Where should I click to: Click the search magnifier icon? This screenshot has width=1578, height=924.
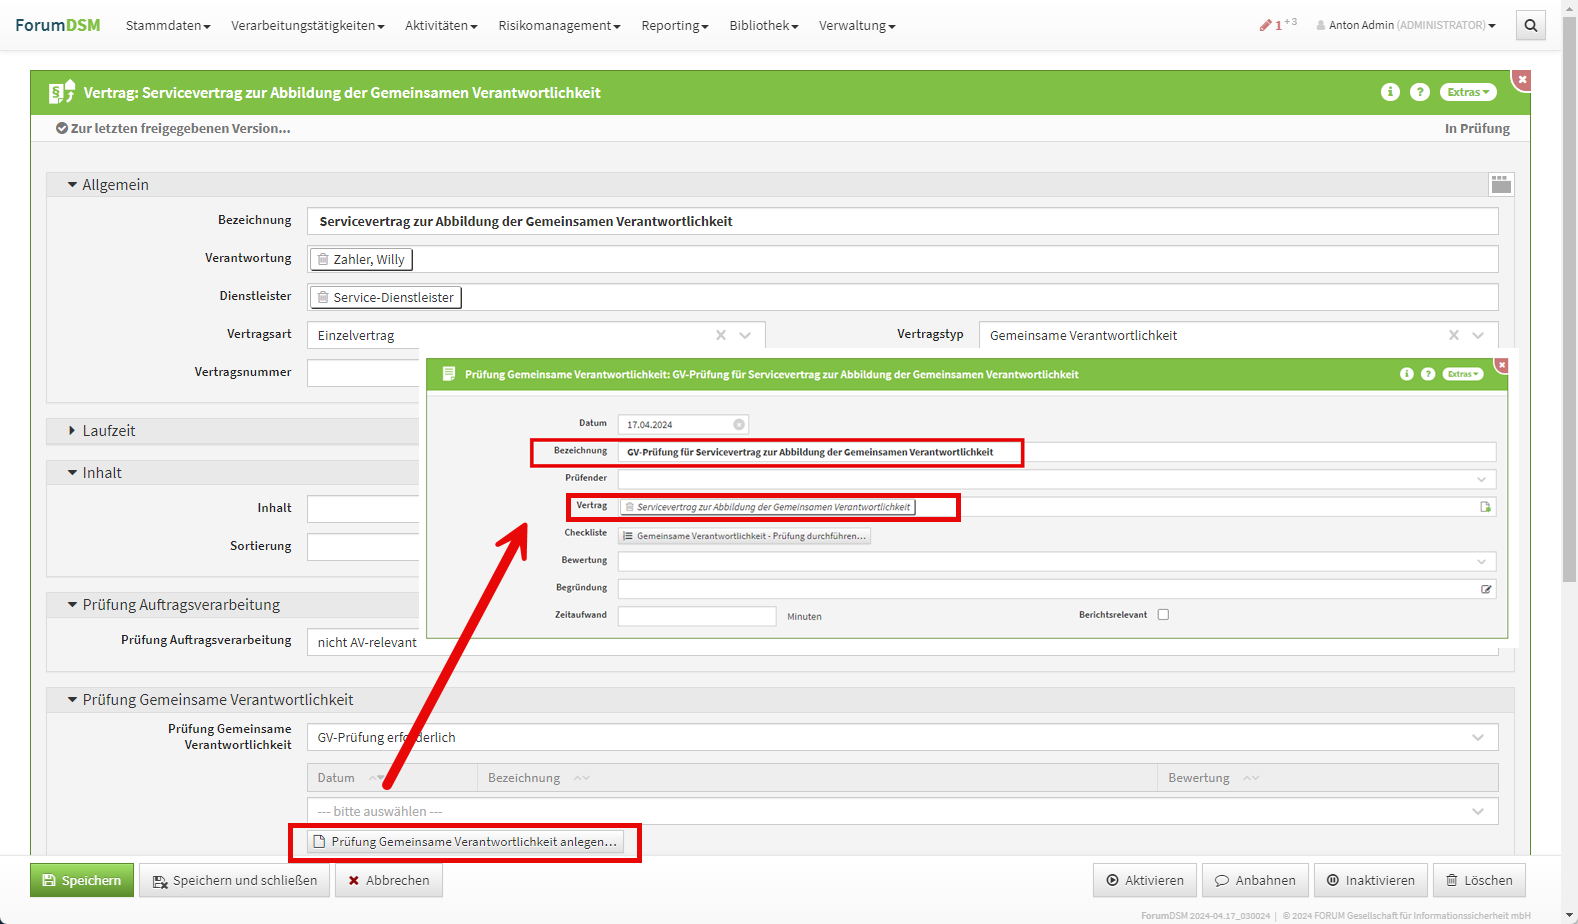(x=1530, y=26)
